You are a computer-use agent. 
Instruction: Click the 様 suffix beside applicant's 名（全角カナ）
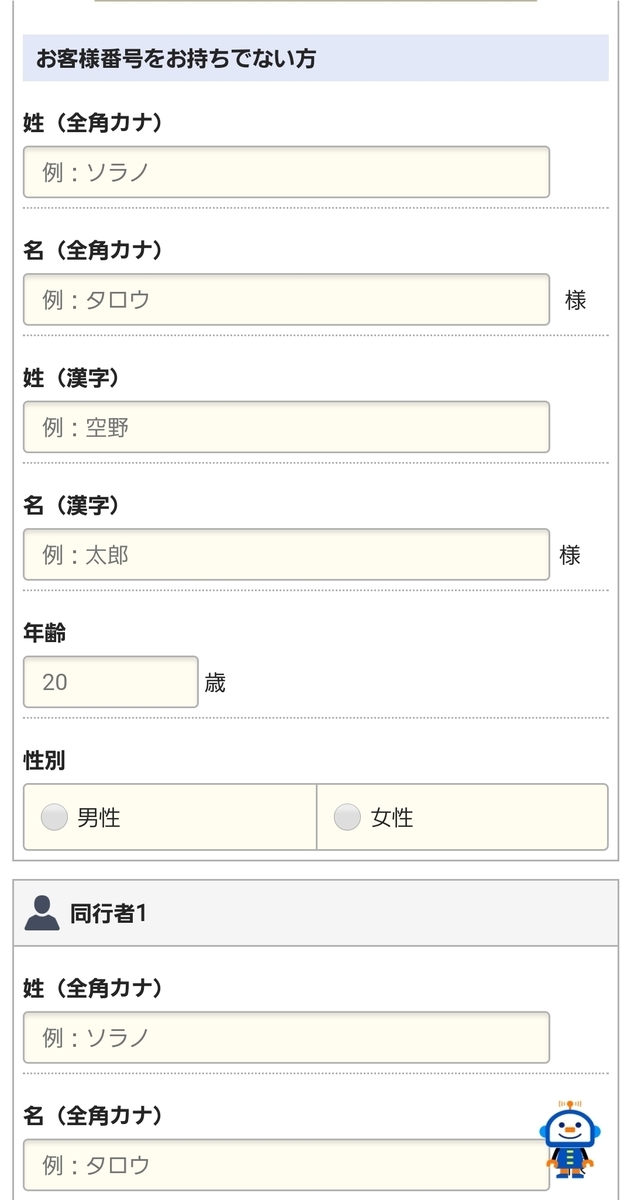pyautogui.click(x=575, y=300)
